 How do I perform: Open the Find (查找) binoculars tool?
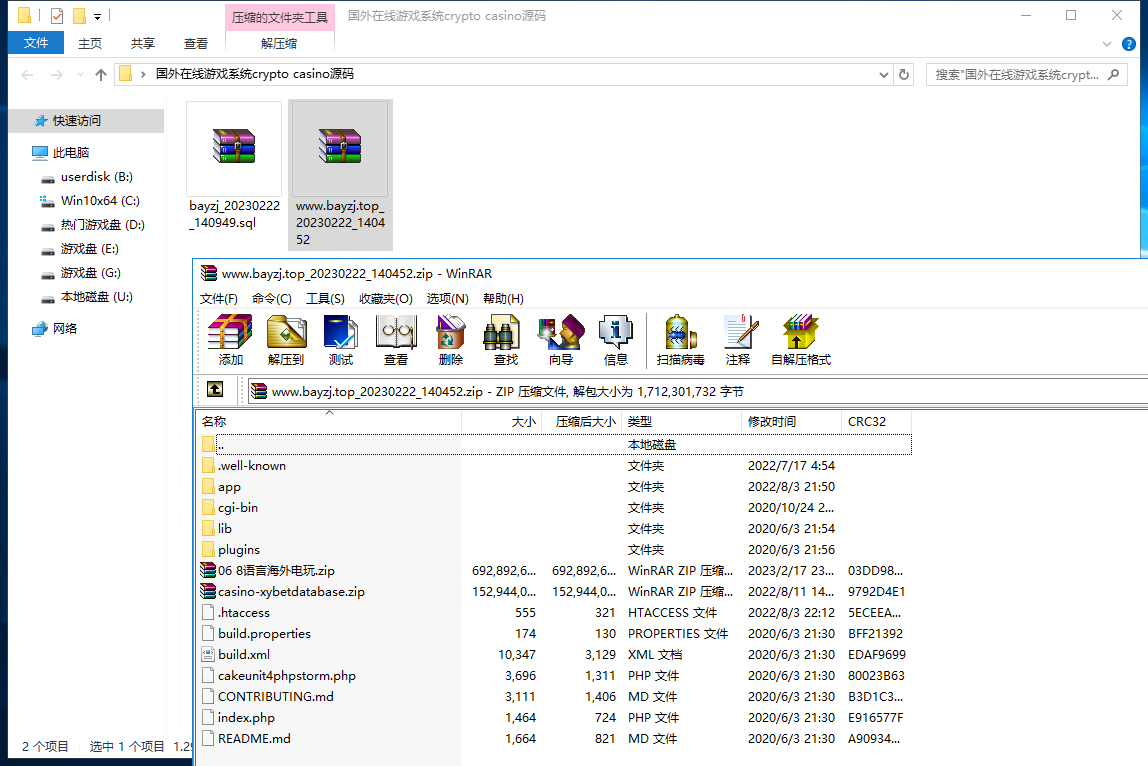click(x=506, y=339)
